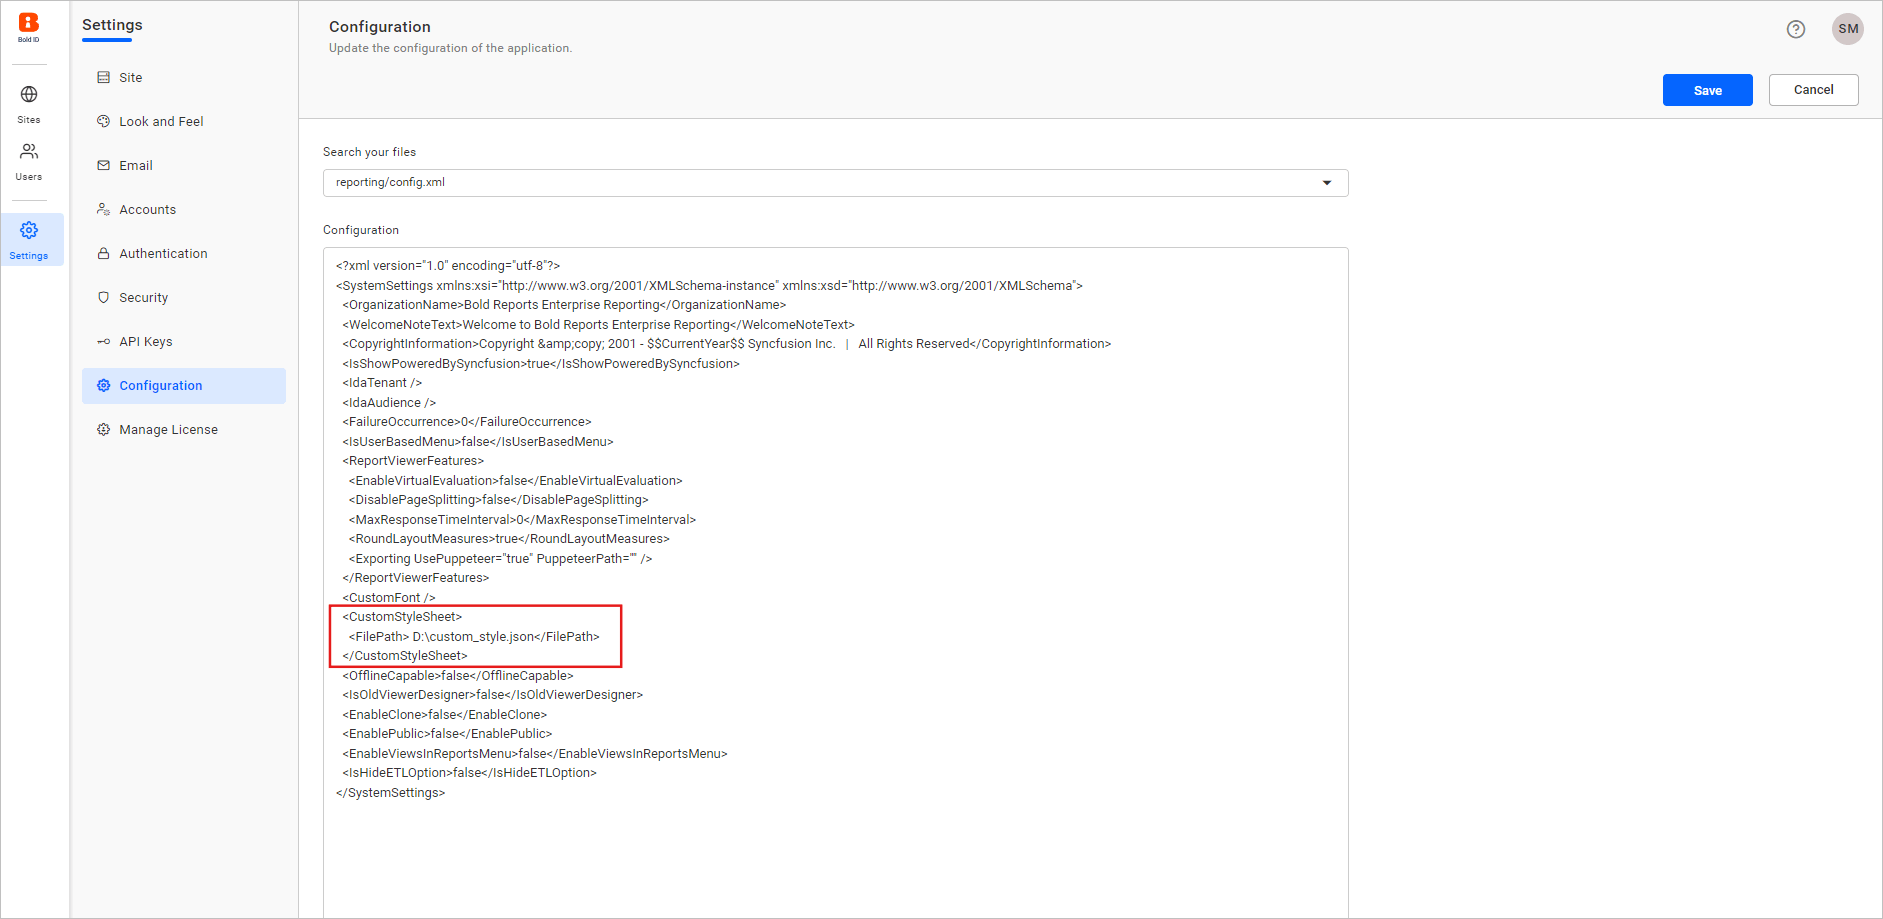Click the Sites label in left rail
Image resolution: width=1883 pixels, height=919 pixels.
(29, 120)
